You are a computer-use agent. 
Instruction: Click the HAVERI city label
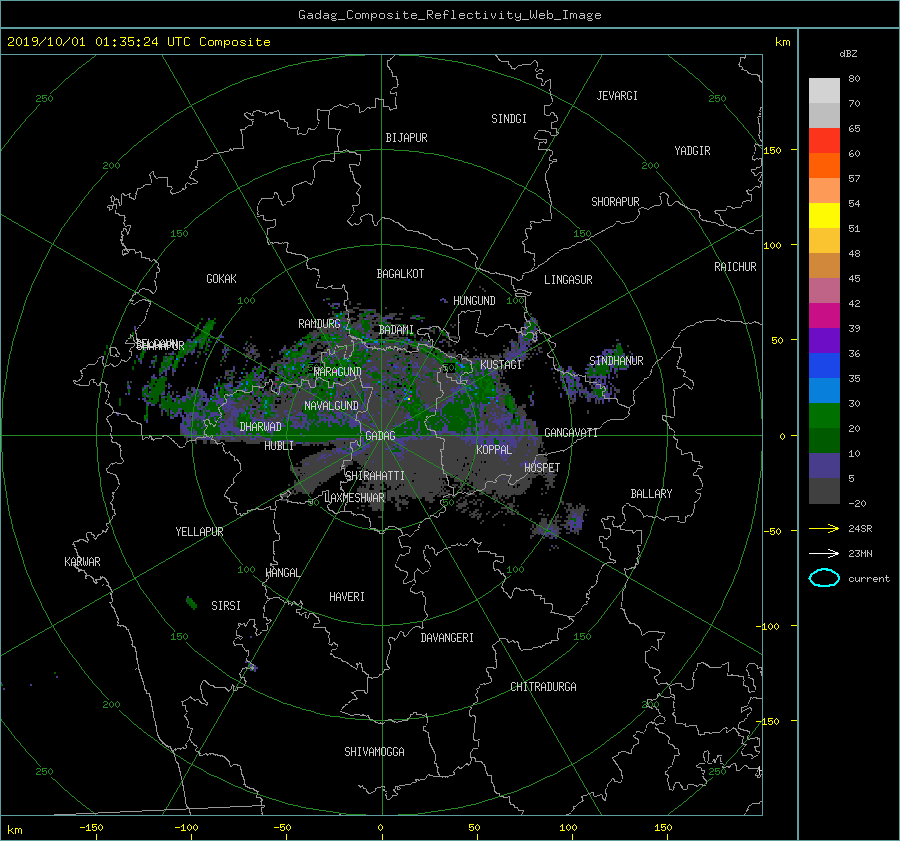point(347,597)
